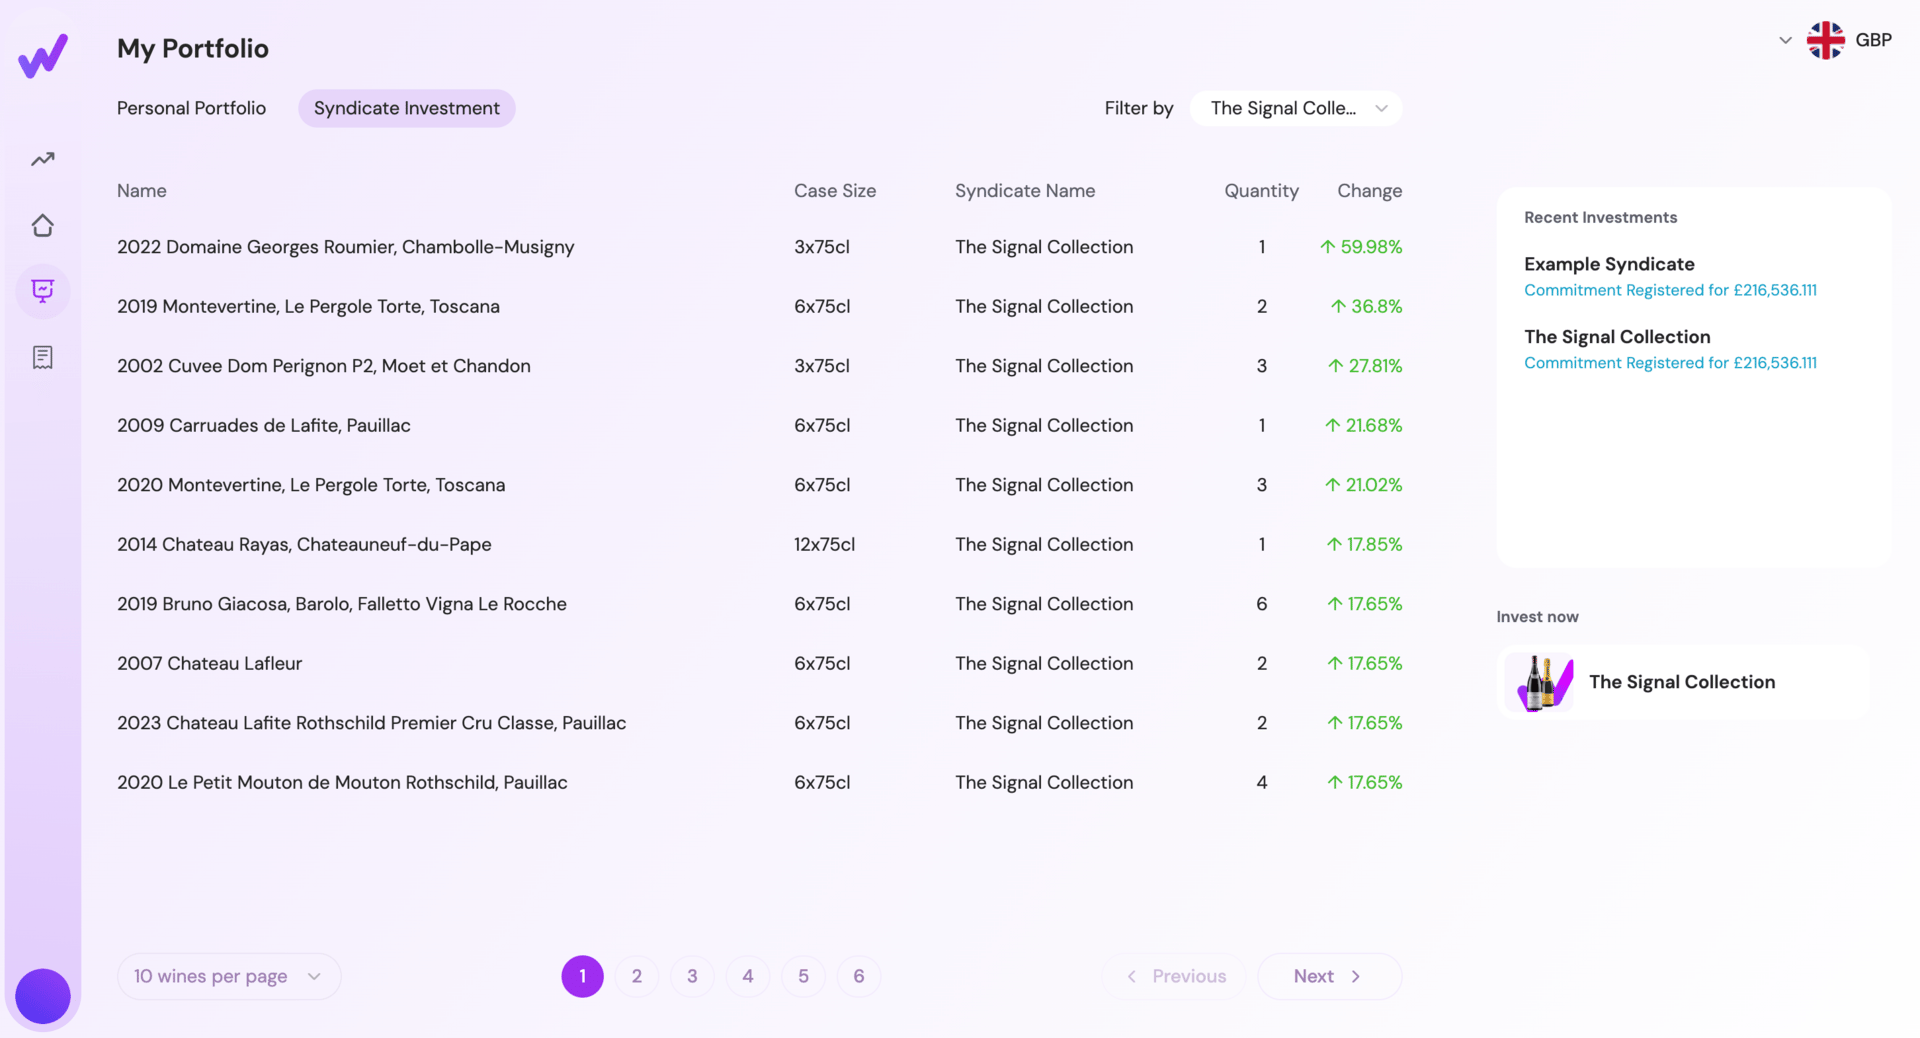The image size is (1920, 1038).
Task: Expand the currency selector chevron
Action: coord(1785,40)
